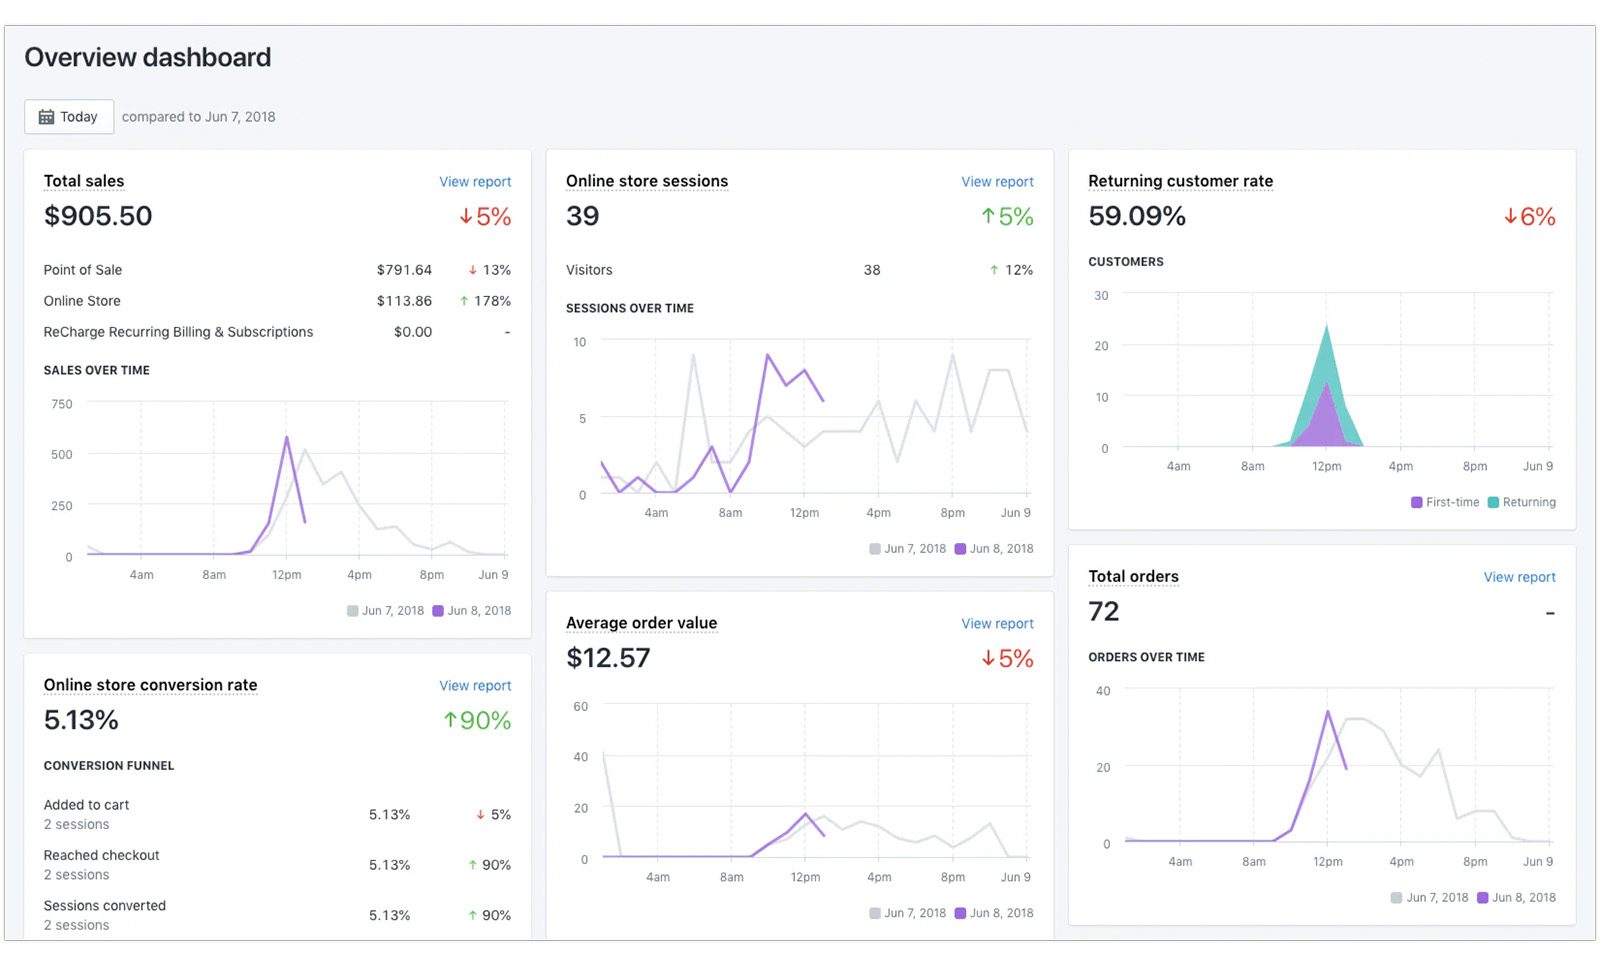Click the red down arrow beside returning rate 6%
Screen dimensions: 1600x966
tap(1510, 217)
